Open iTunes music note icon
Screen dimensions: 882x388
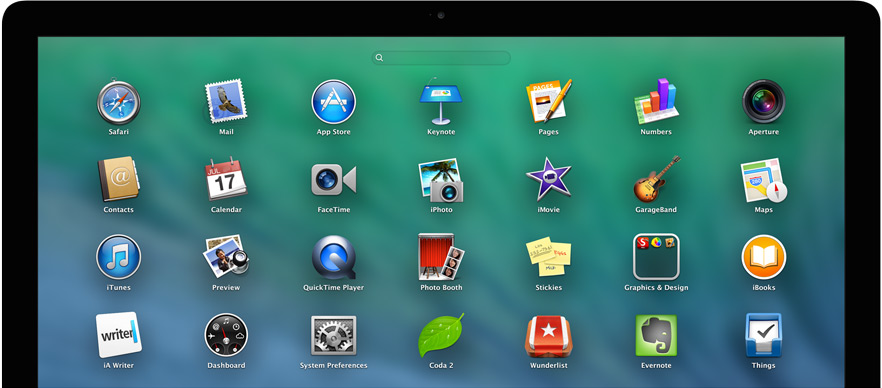click(118, 257)
